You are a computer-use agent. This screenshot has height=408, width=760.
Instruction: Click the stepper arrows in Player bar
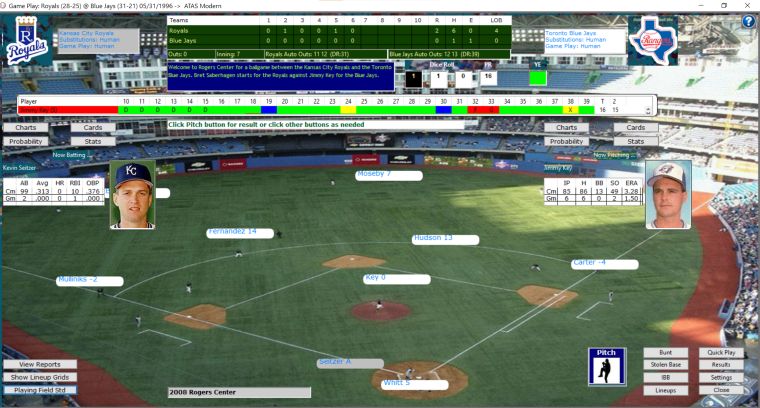[648, 110]
